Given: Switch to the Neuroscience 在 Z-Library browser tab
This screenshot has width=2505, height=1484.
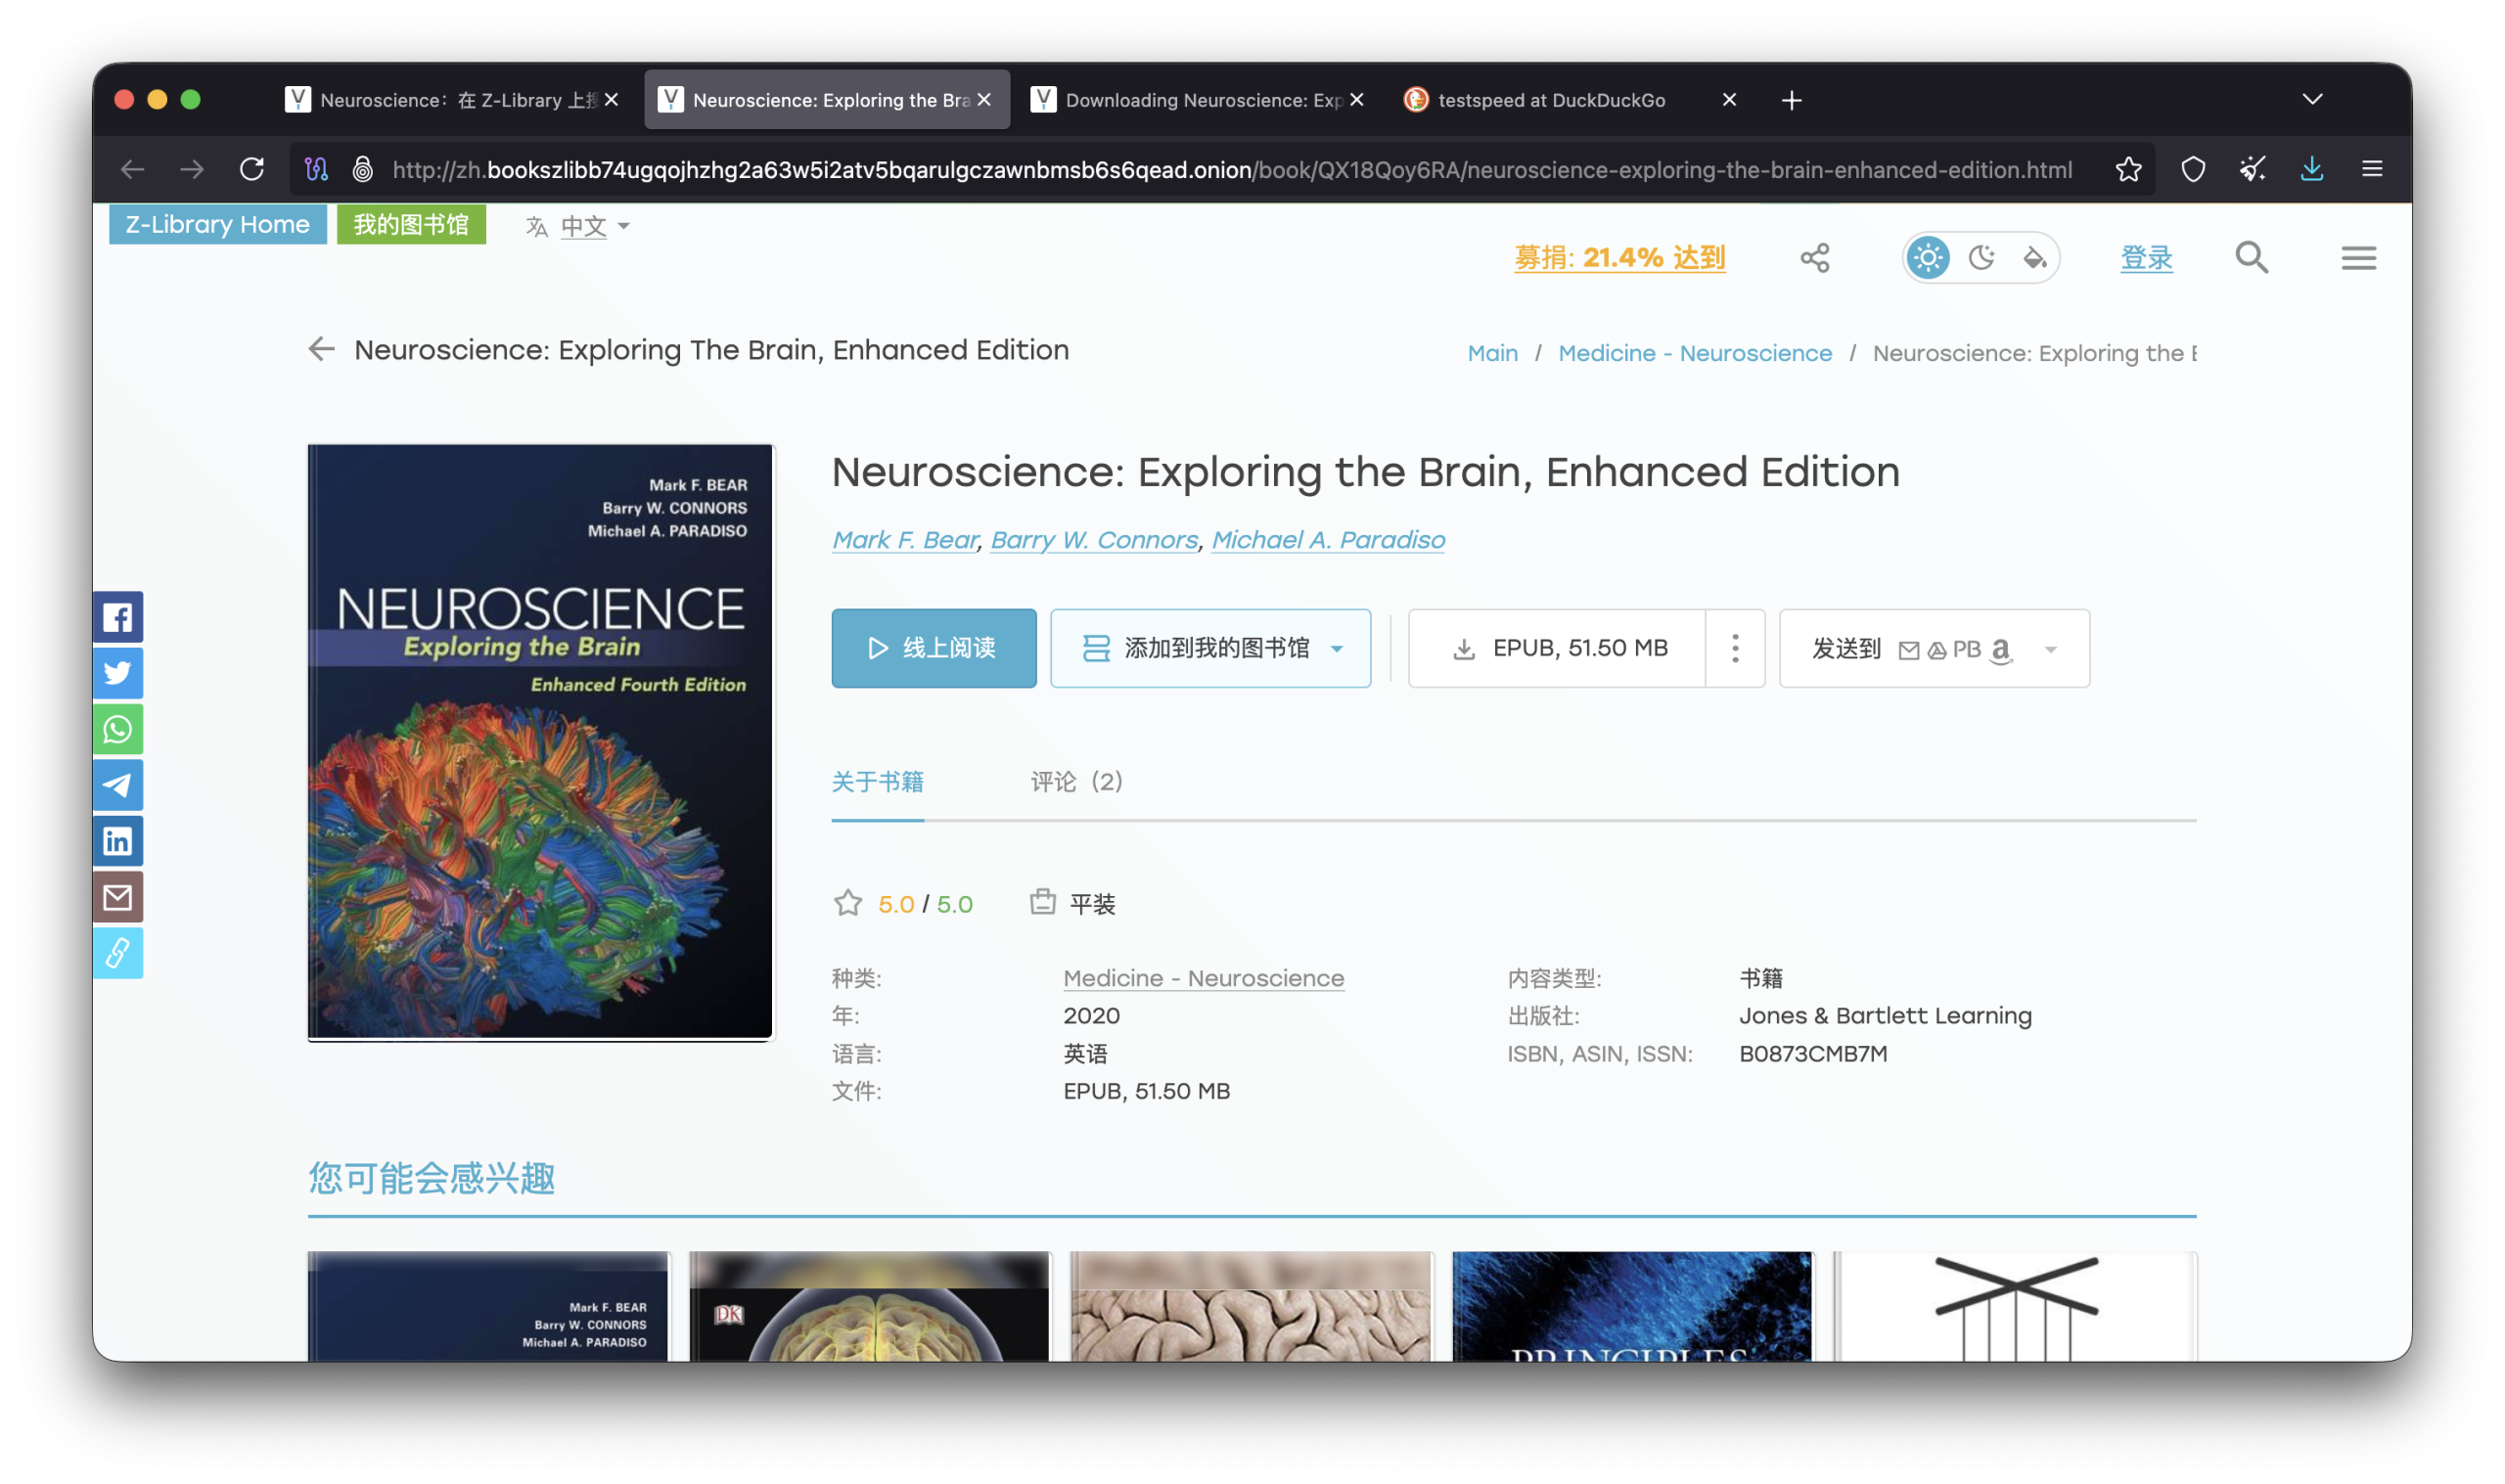Looking at the screenshot, I should point(453,100).
